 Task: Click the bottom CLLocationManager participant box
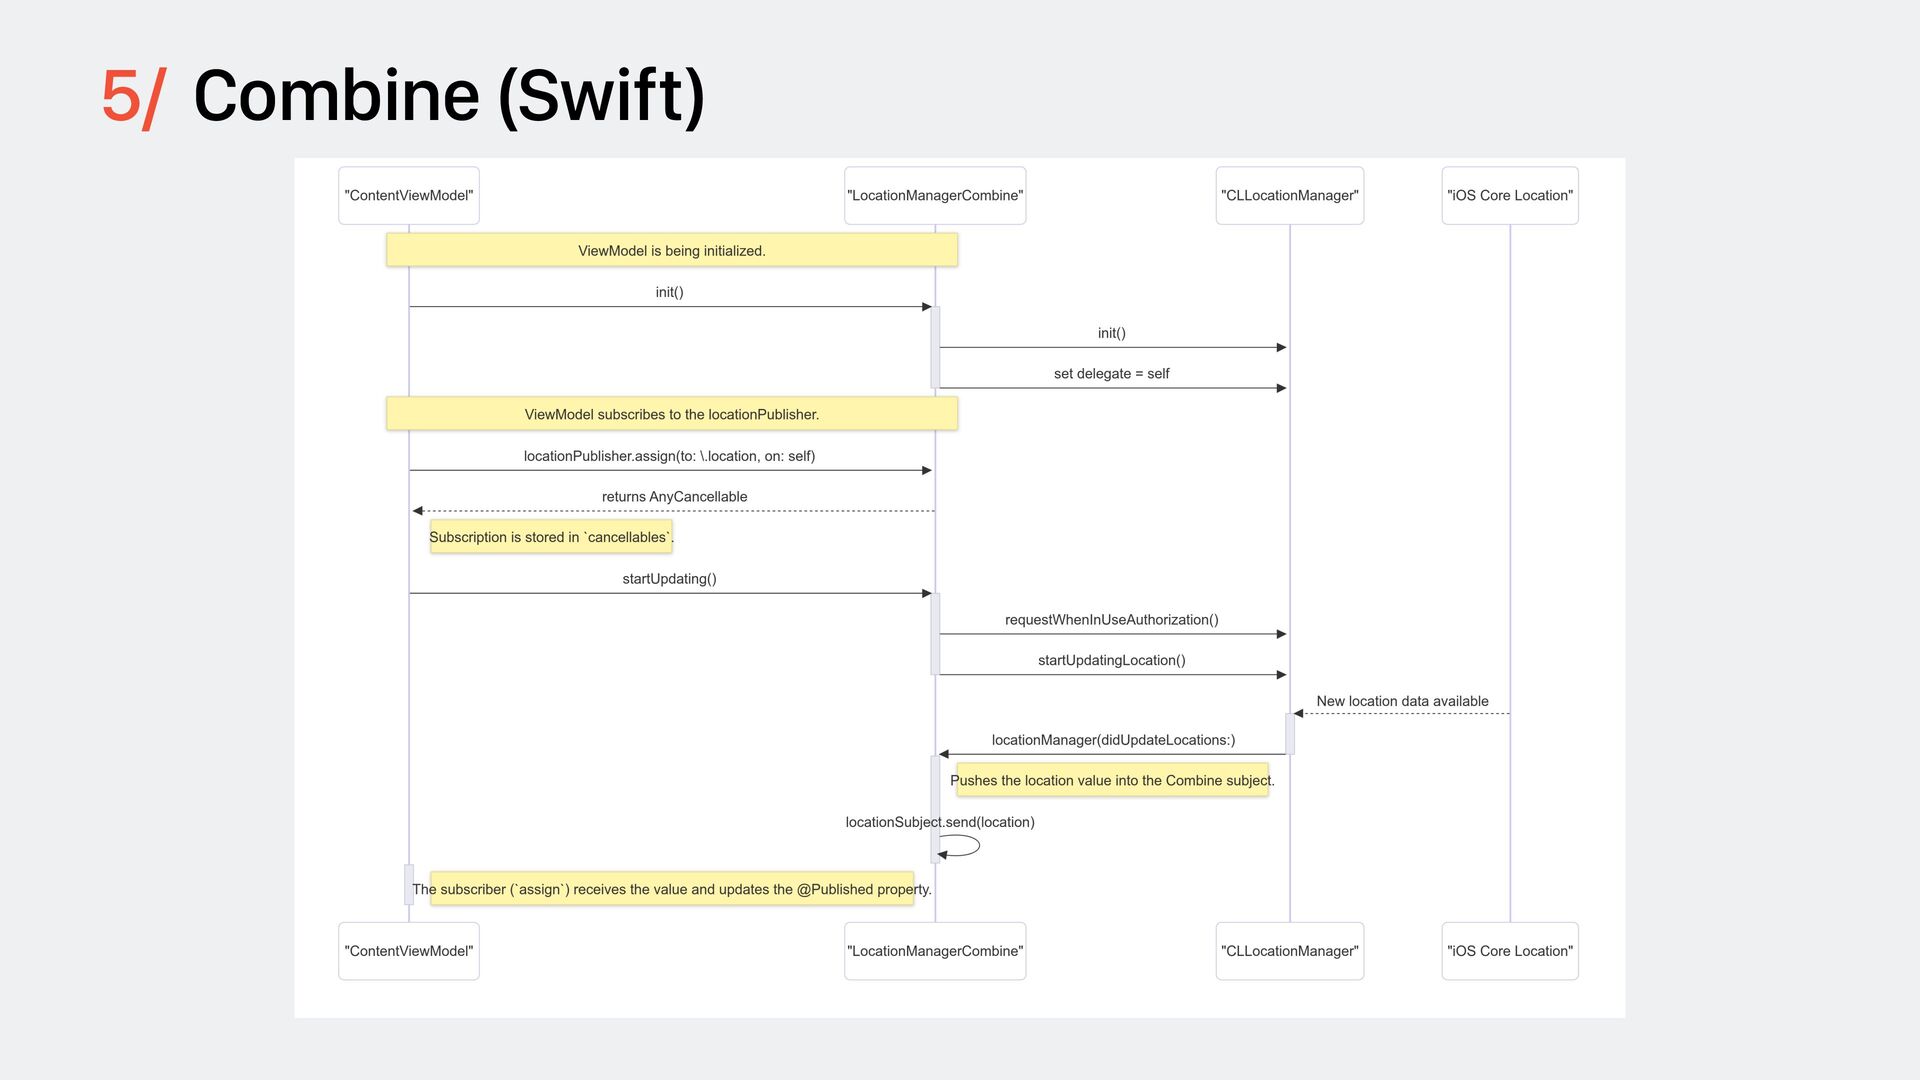pyautogui.click(x=1289, y=951)
